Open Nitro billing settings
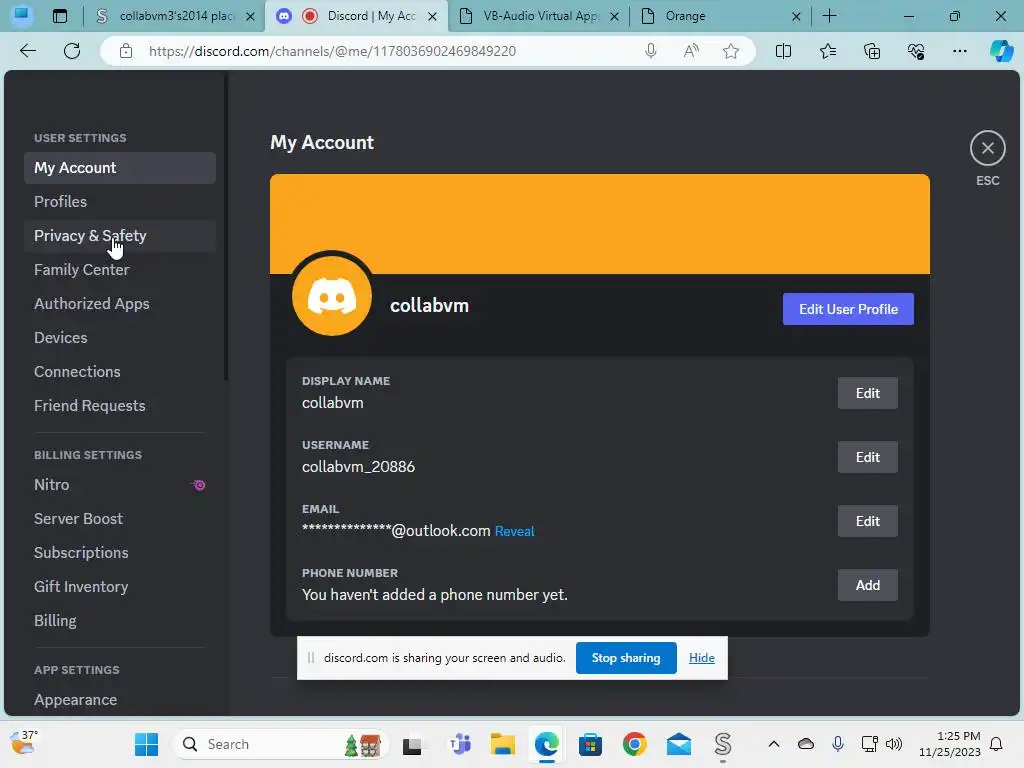This screenshot has width=1024, height=768. click(x=120, y=485)
